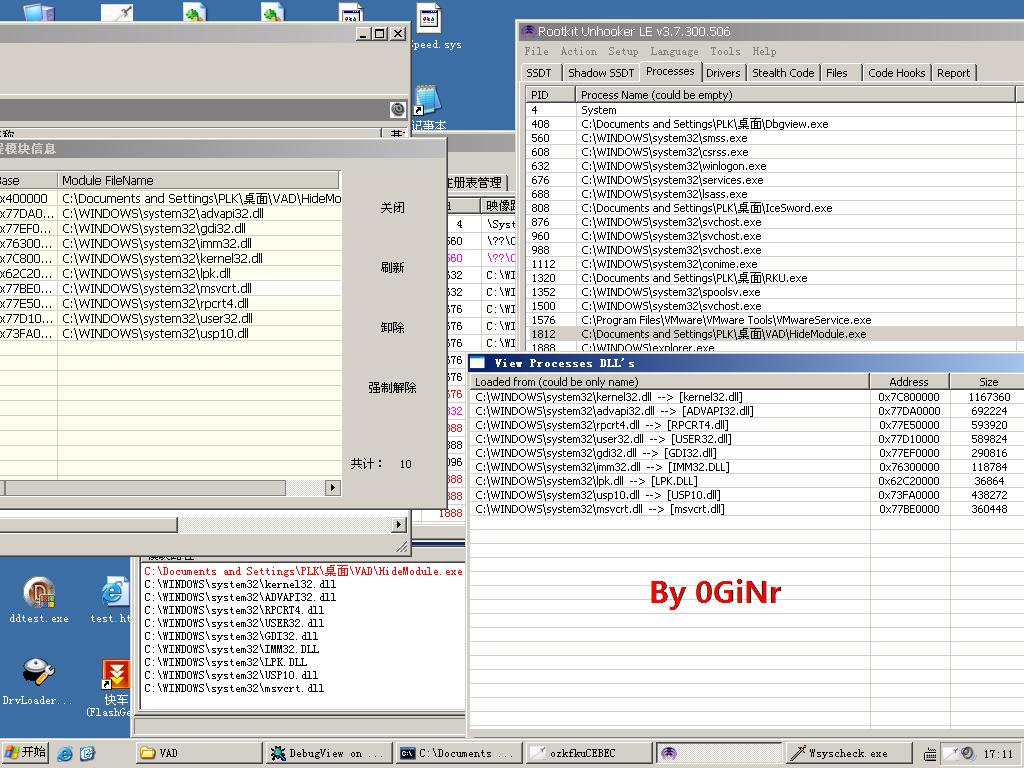Click the round icon on the gray toolbar
This screenshot has width=1024, height=768.
click(x=398, y=109)
